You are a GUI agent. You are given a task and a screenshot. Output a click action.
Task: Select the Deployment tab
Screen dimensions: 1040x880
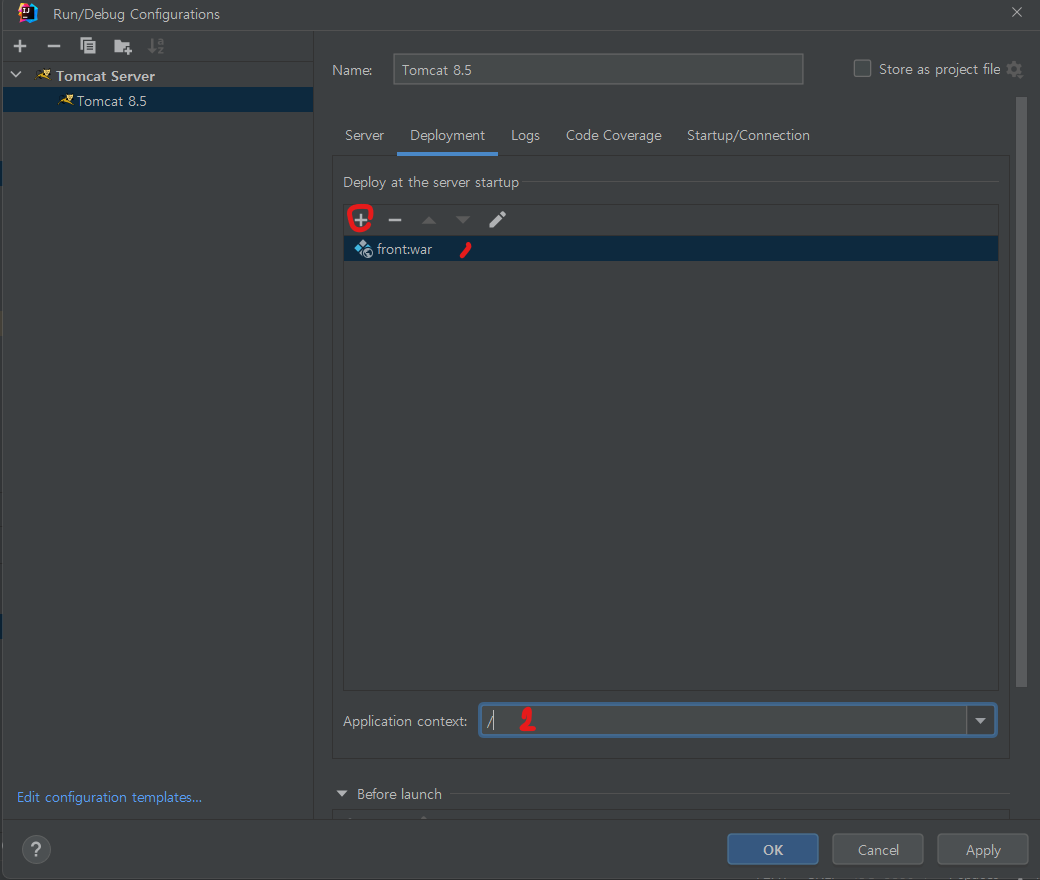(447, 135)
